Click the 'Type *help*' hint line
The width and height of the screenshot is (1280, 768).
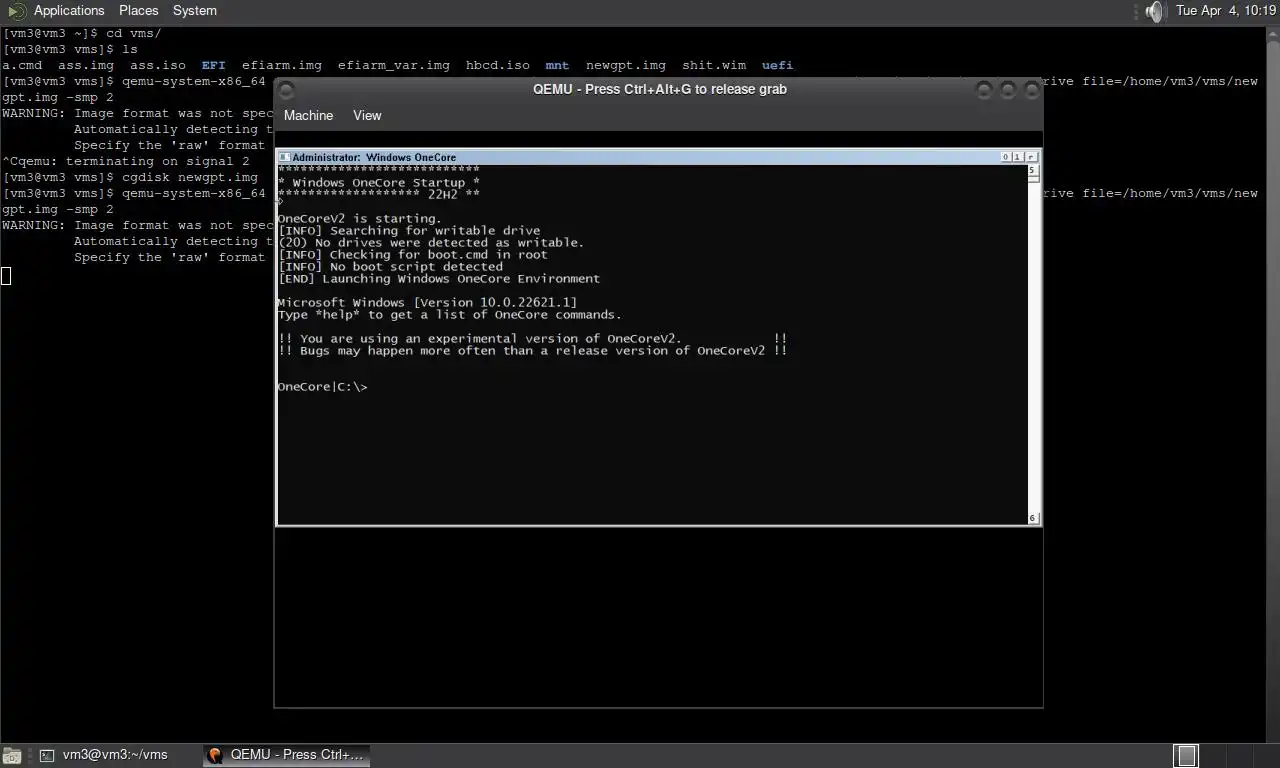click(x=449, y=315)
